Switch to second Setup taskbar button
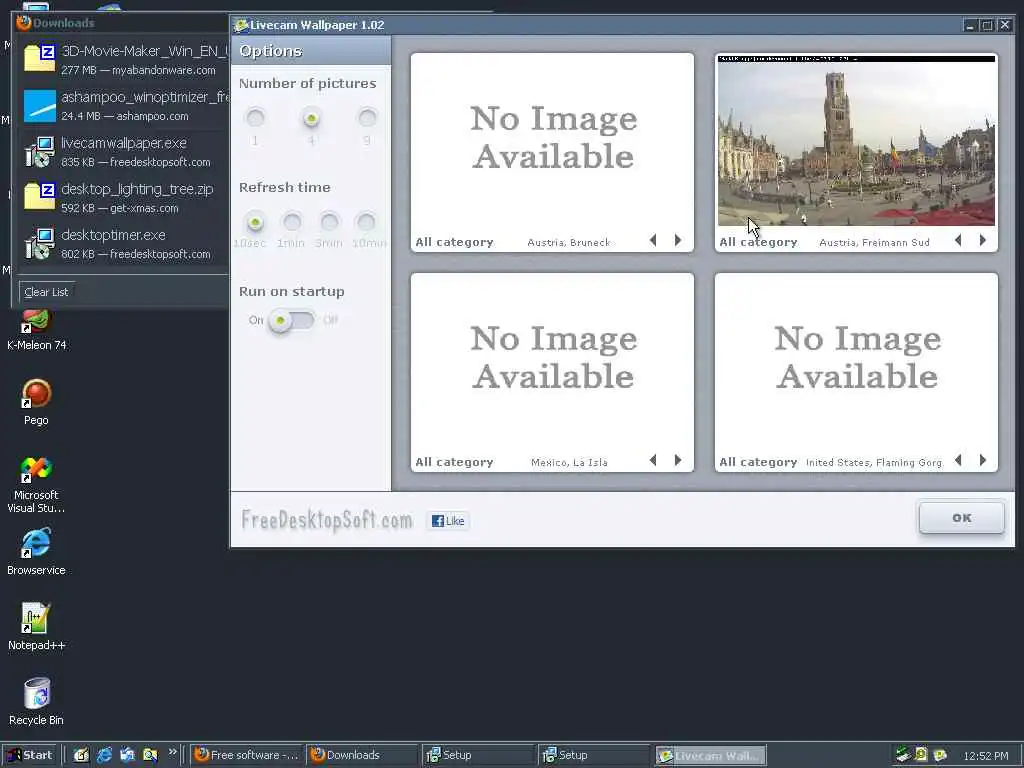Viewport: 1024px width, 768px height. 595,755
